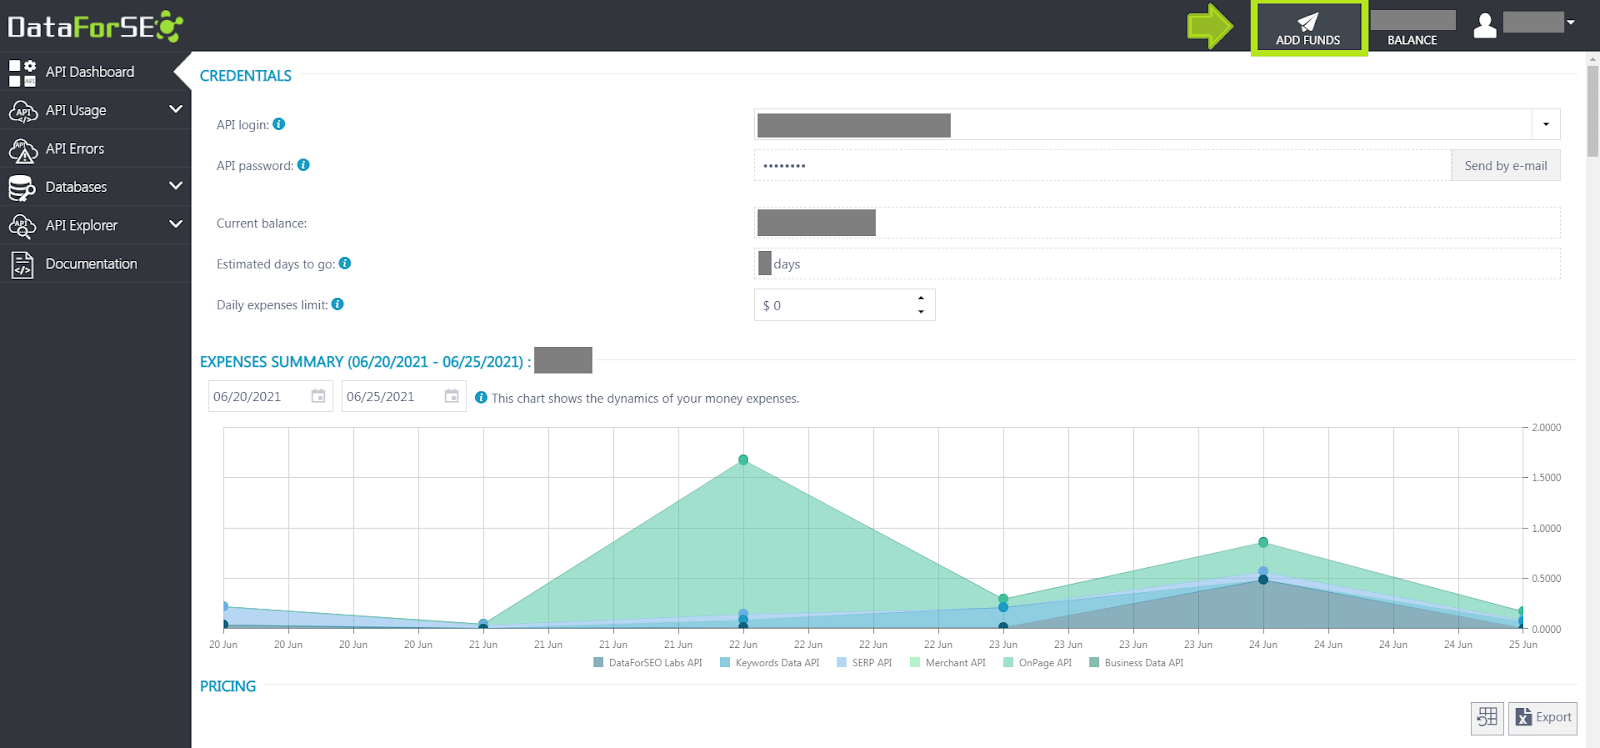The width and height of the screenshot is (1600, 748).
Task: Click the table view icon beside Export
Action: pyautogui.click(x=1487, y=717)
